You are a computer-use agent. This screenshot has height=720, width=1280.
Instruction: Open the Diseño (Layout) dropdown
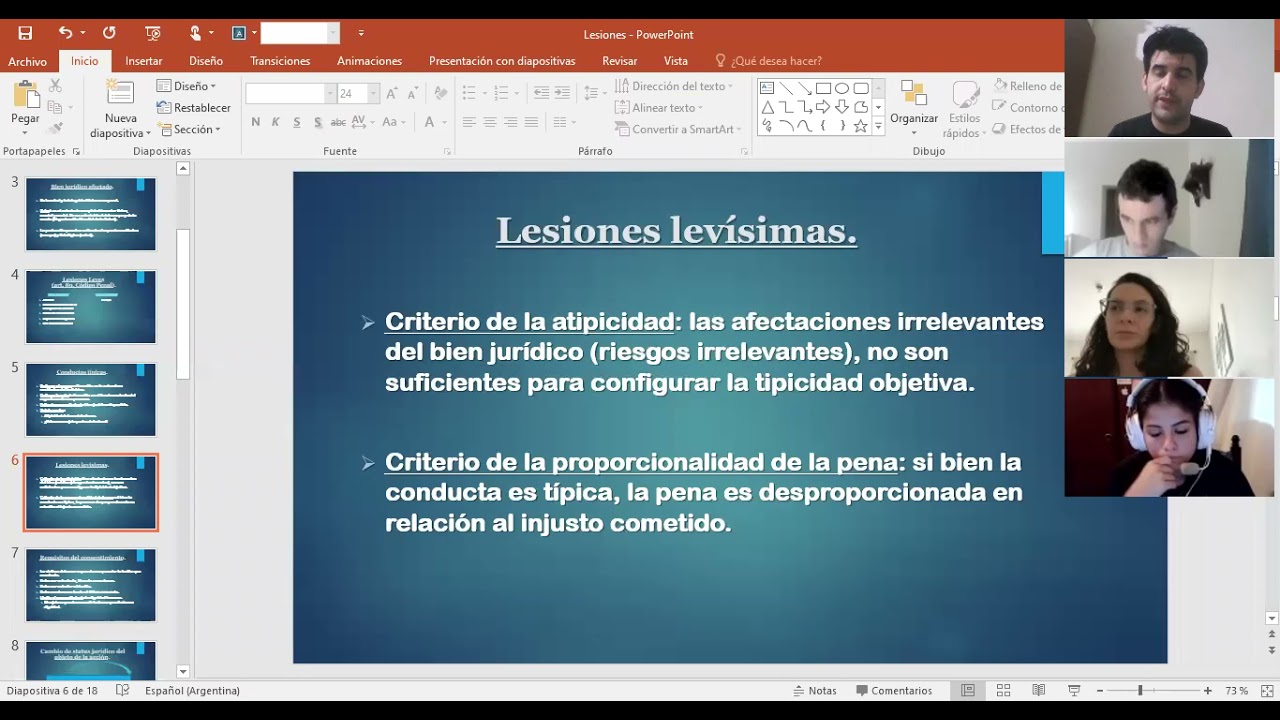click(x=186, y=86)
